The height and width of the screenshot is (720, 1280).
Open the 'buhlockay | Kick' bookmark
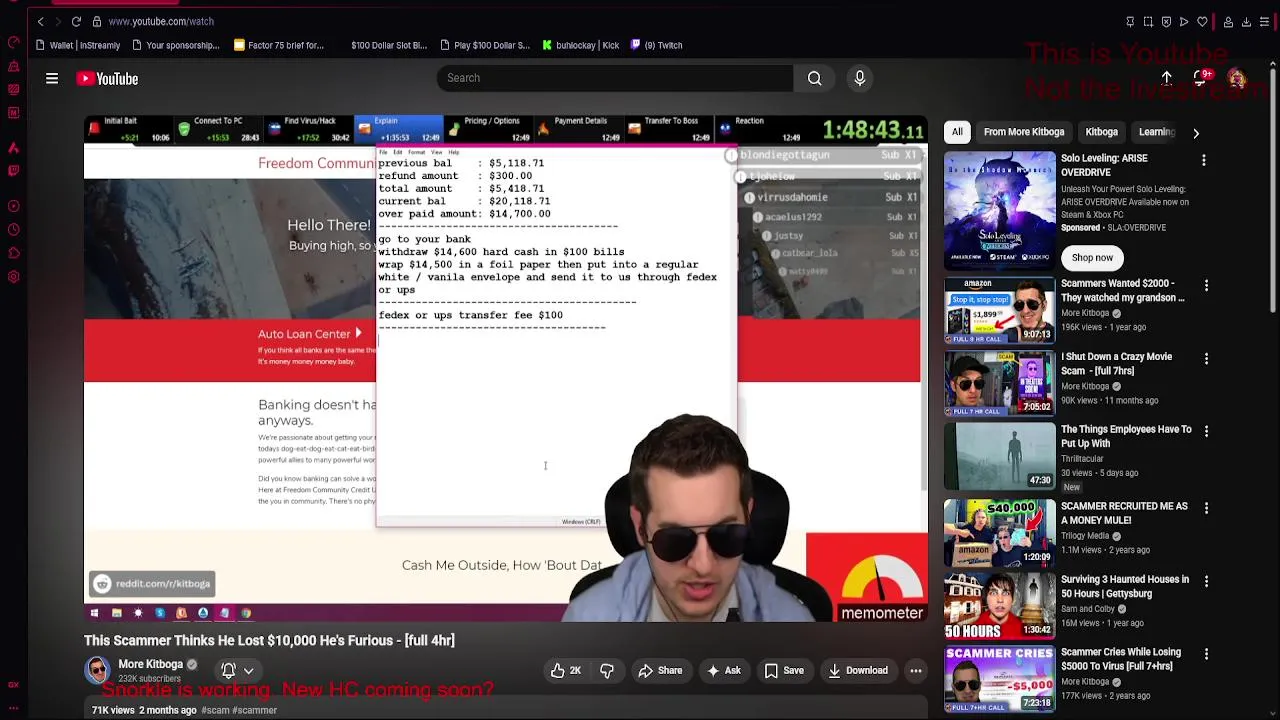(581, 45)
